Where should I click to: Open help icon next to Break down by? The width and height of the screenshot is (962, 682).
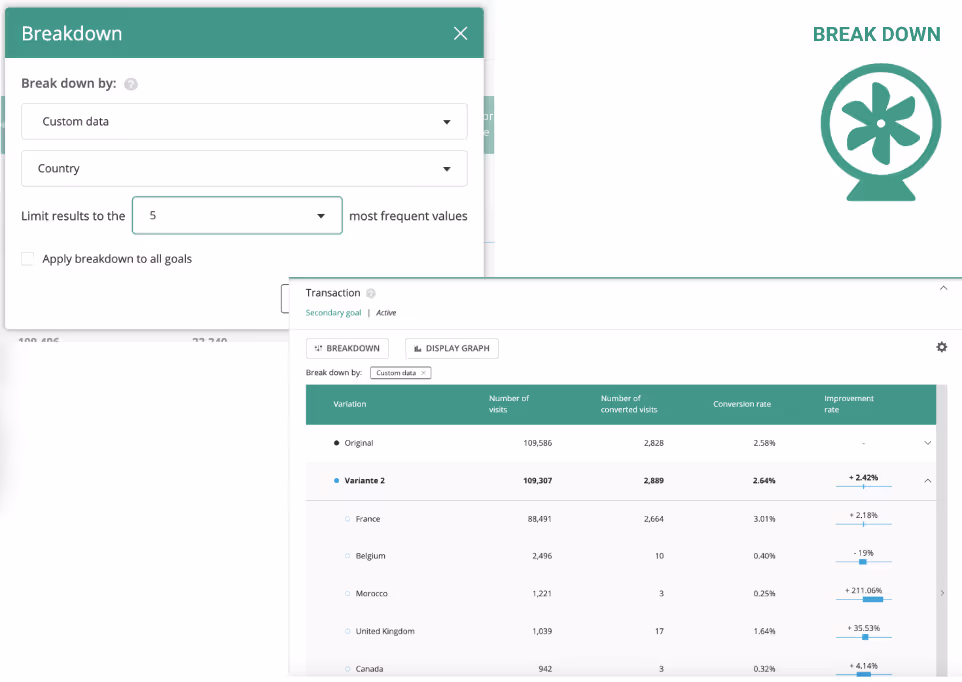tap(131, 84)
